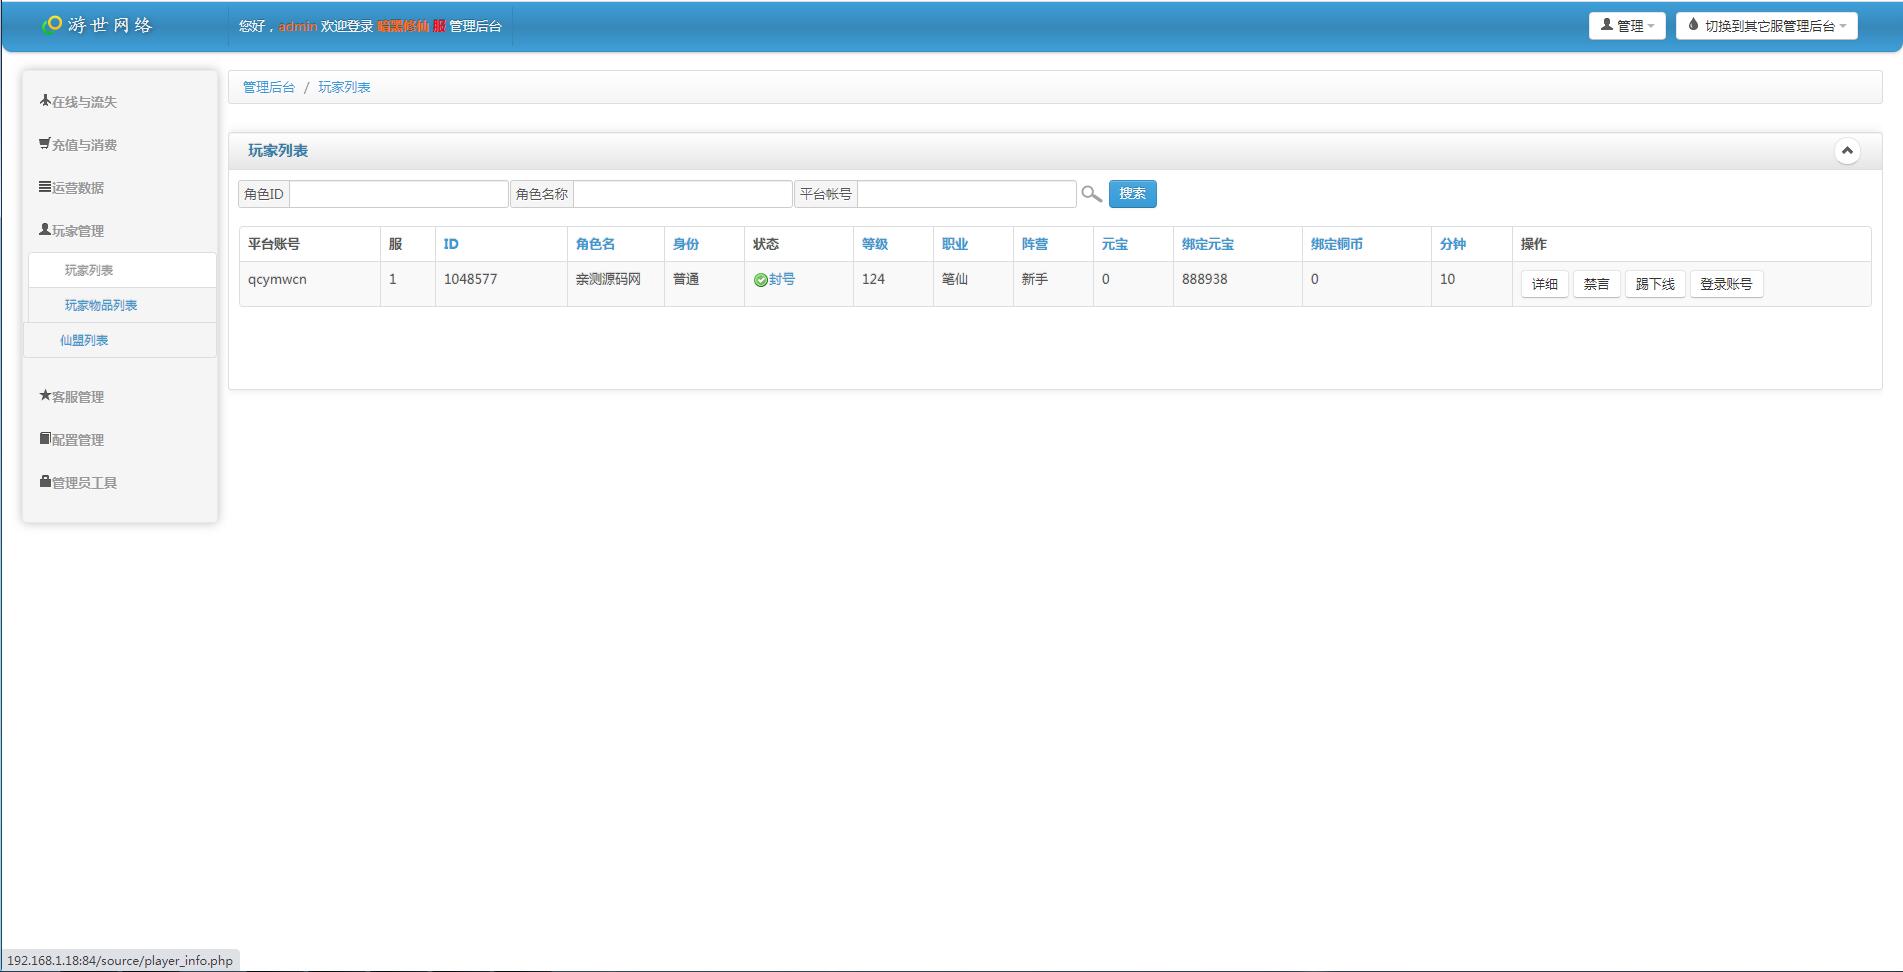The height and width of the screenshot is (972, 1903).
Task: Open the 管理 user dropdown
Action: (x=1626, y=26)
